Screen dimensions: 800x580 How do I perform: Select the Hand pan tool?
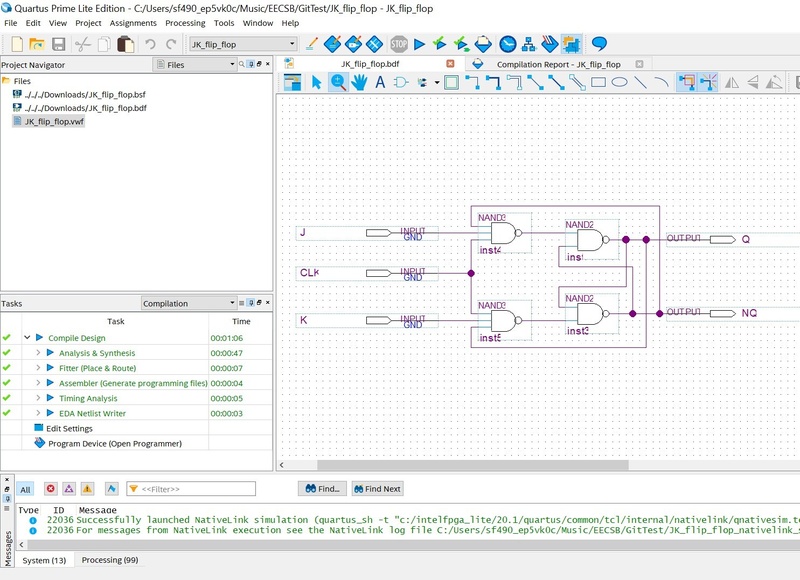[358, 83]
